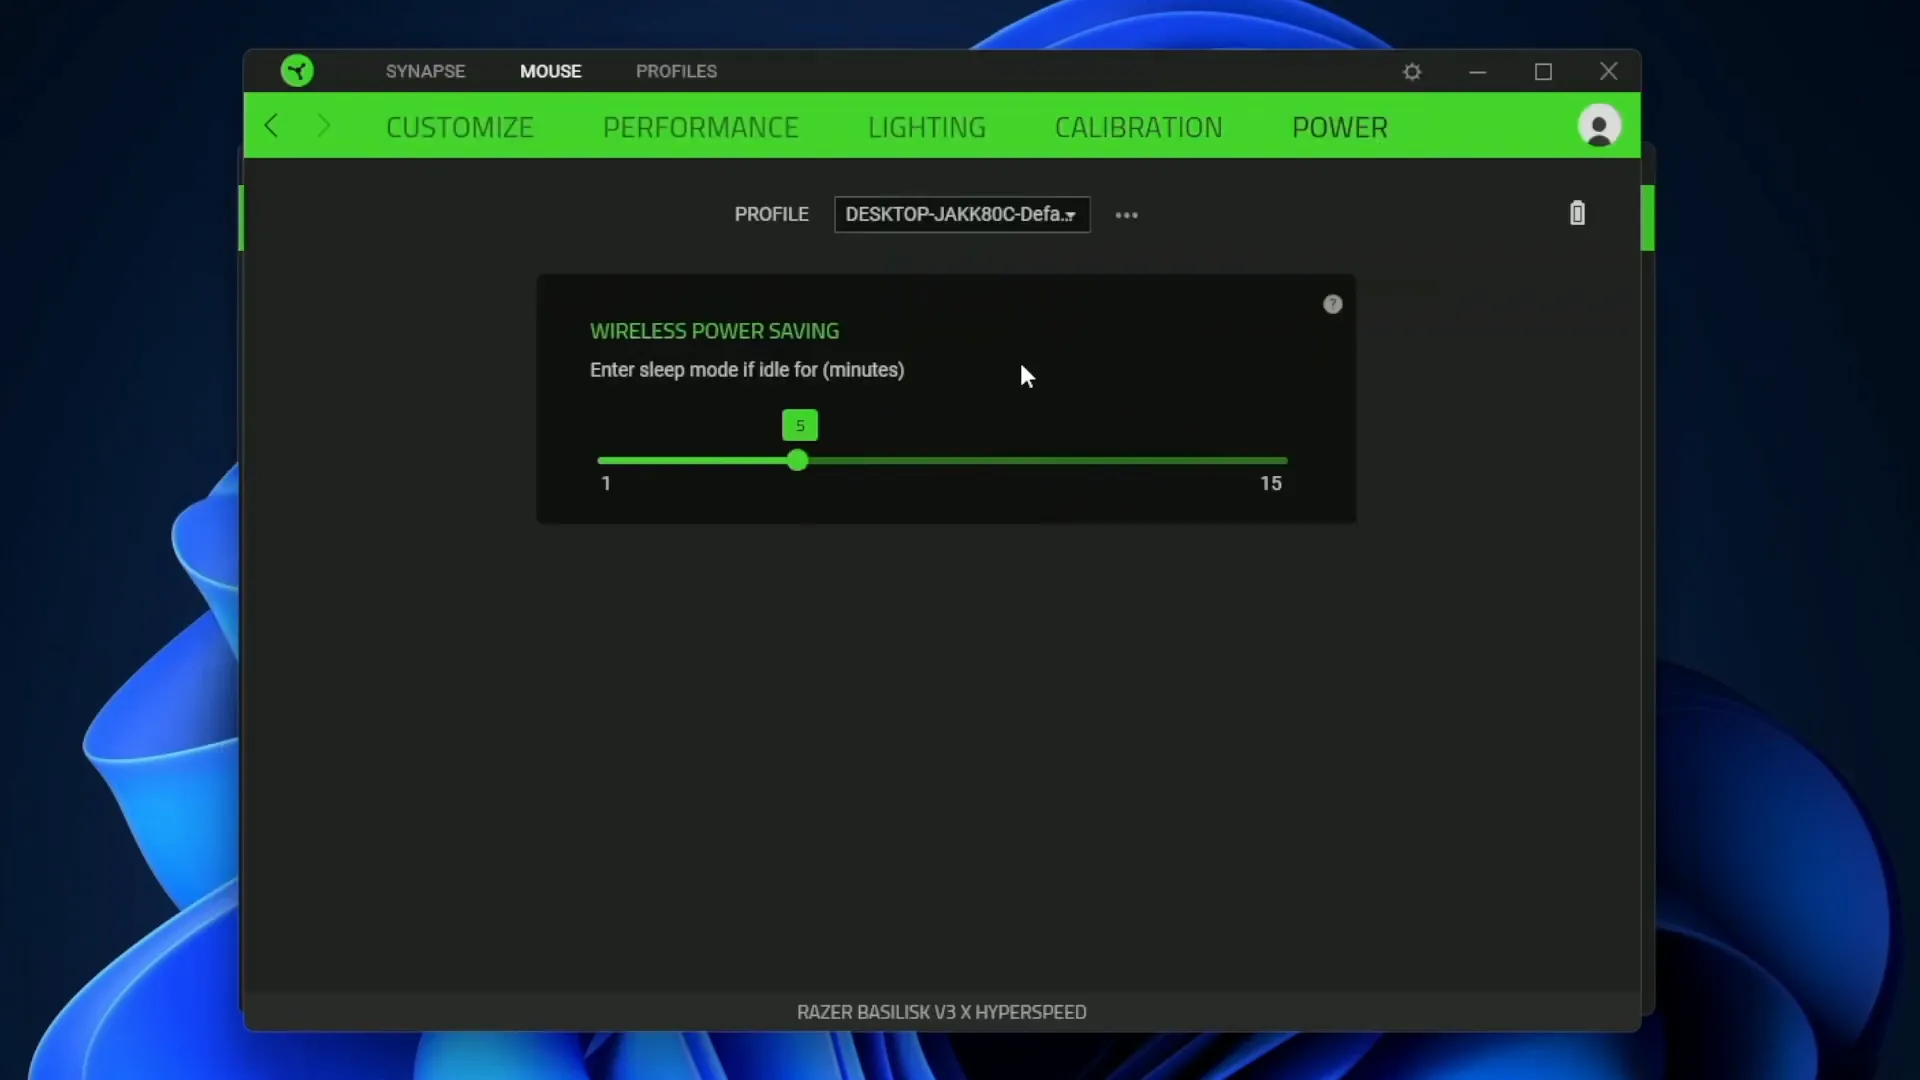Screen dimensions: 1920x1080
Task: Click the back navigation arrow
Action: pyautogui.click(x=271, y=126)
